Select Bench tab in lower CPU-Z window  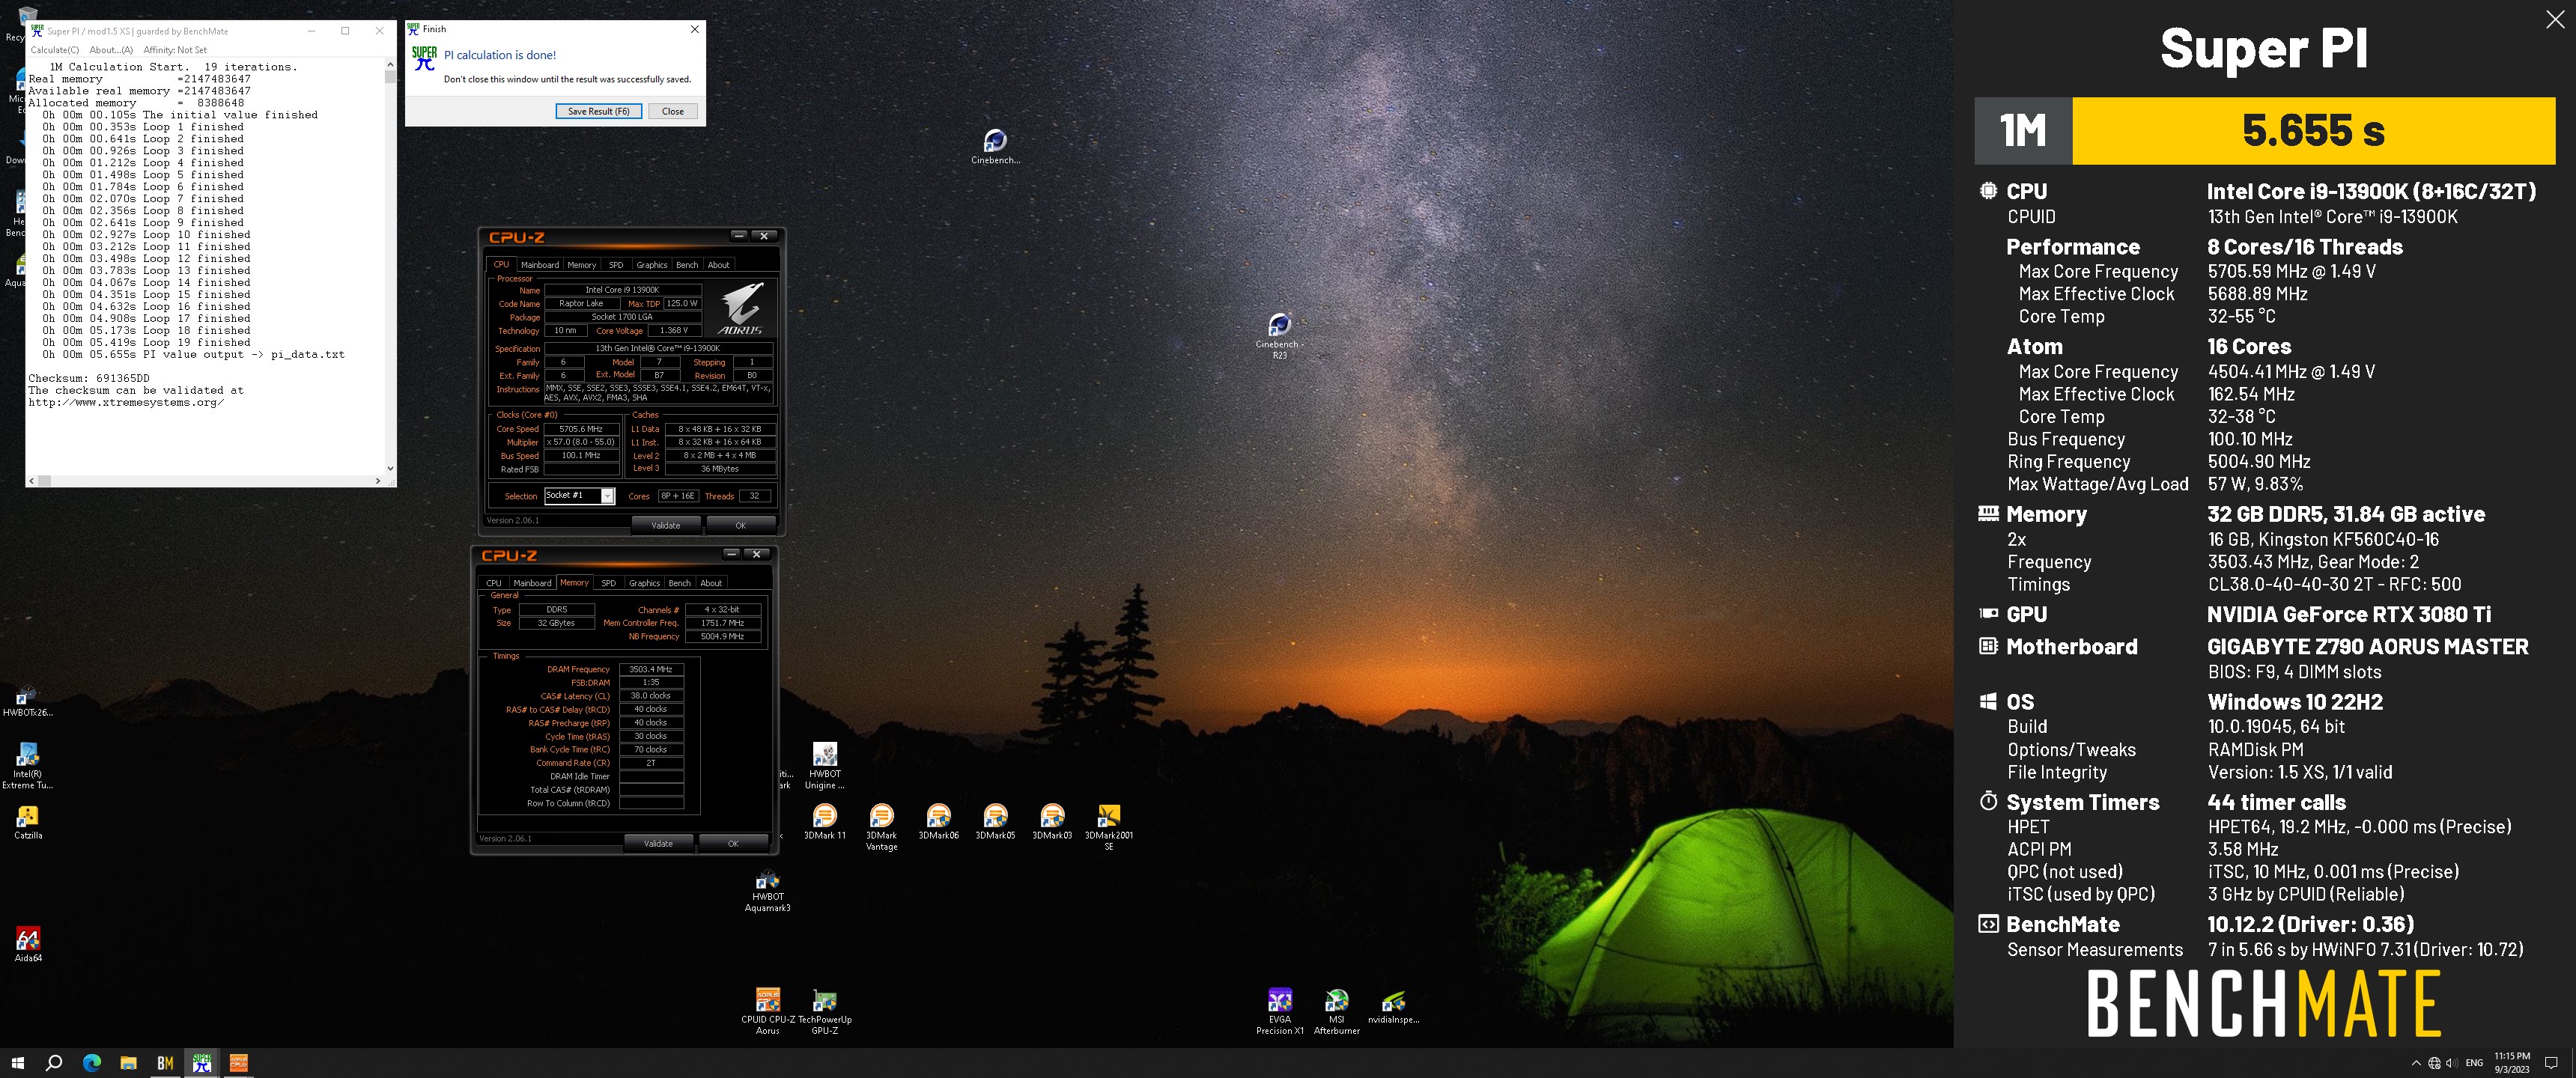click(679, 583)
